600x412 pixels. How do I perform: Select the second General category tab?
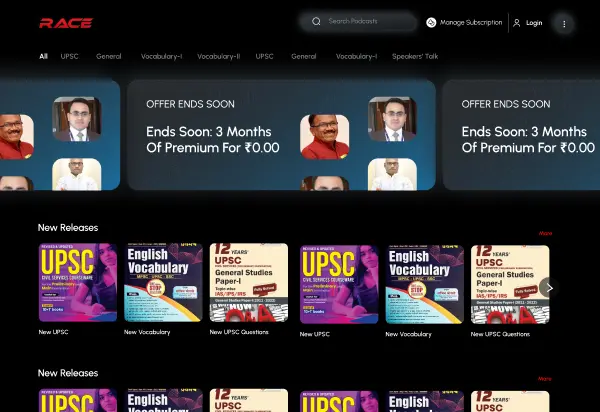pos(303,56)
